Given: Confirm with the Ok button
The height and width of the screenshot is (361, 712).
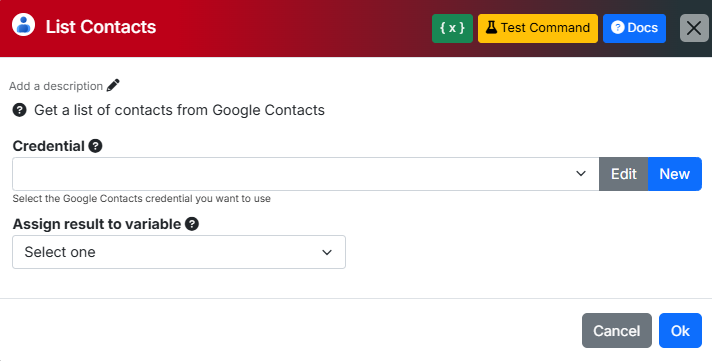Looking at the screenshot, I should (680, 331).
